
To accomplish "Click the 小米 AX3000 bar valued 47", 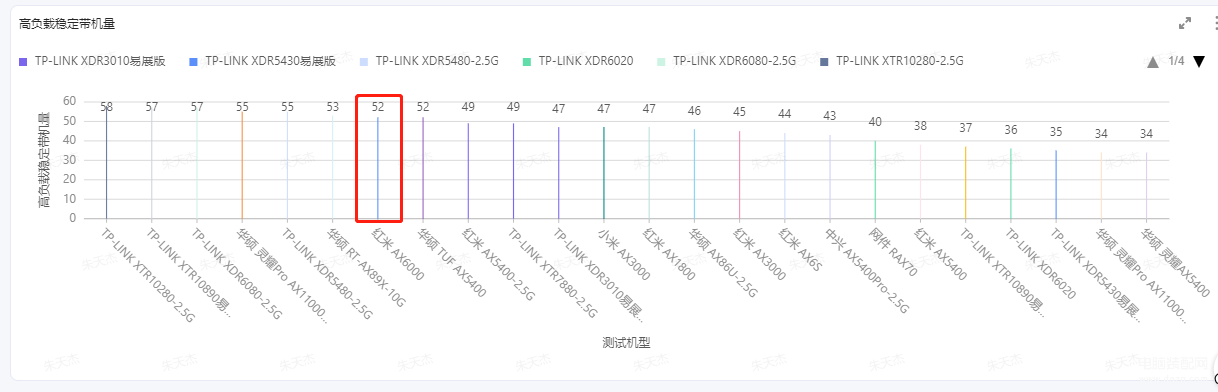I will pyautogui.click(x=604, y=172).
